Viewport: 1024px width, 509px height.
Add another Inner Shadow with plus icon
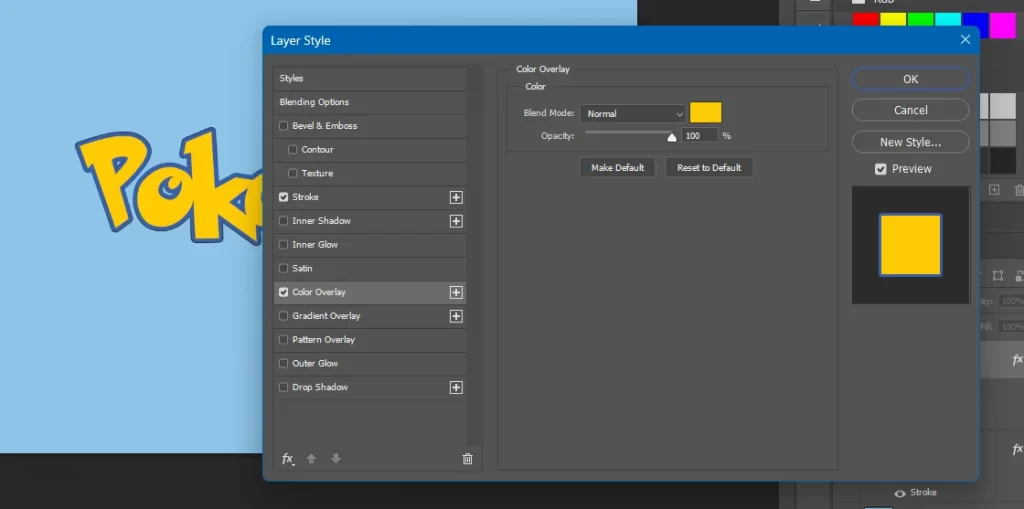tap(456, 221)
